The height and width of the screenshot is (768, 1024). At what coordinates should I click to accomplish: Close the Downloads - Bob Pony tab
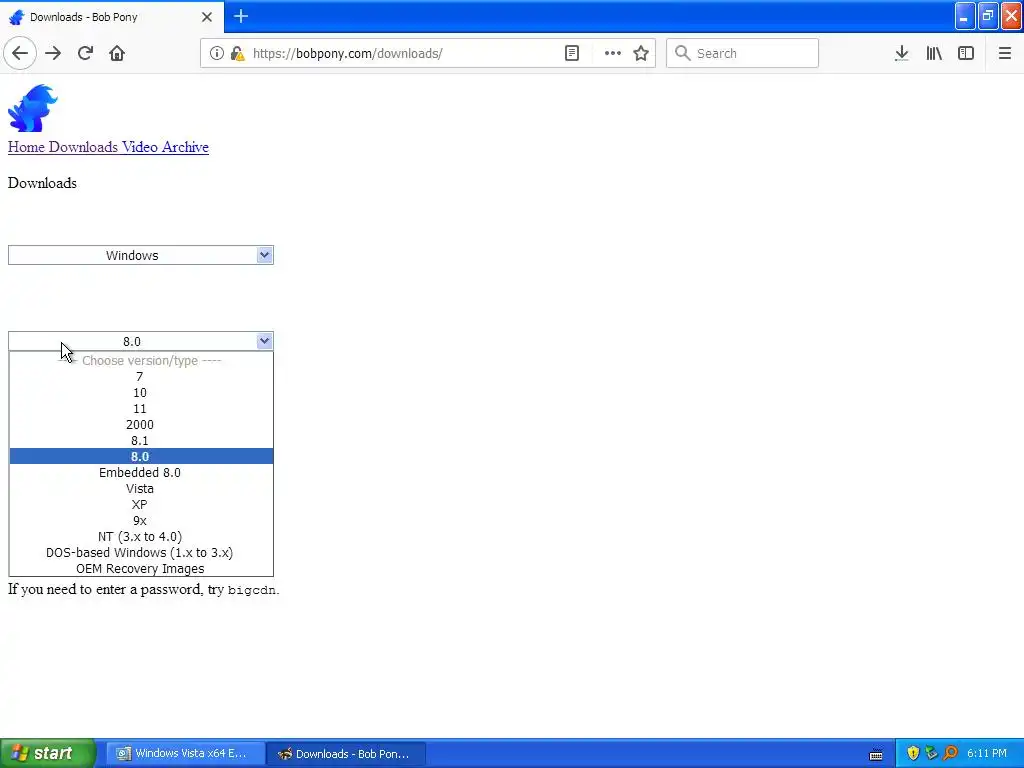pos(206,17)
